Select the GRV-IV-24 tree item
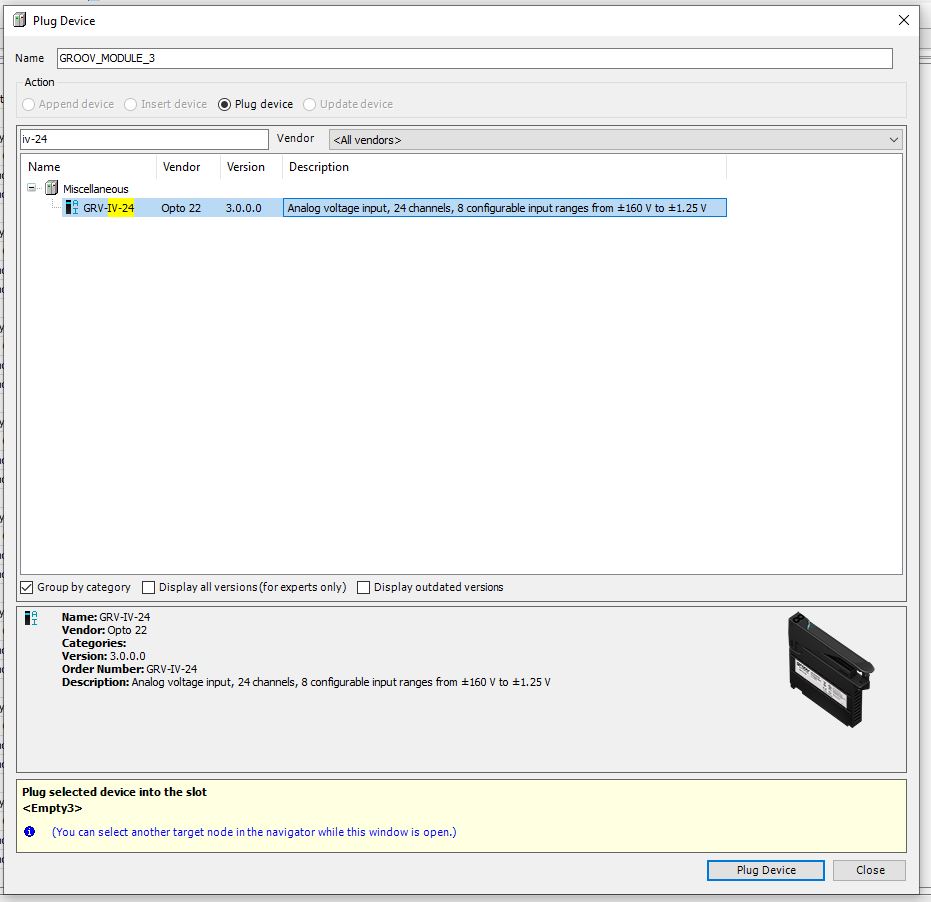Screen dimensions: 931x902 (x=109, y=208)
